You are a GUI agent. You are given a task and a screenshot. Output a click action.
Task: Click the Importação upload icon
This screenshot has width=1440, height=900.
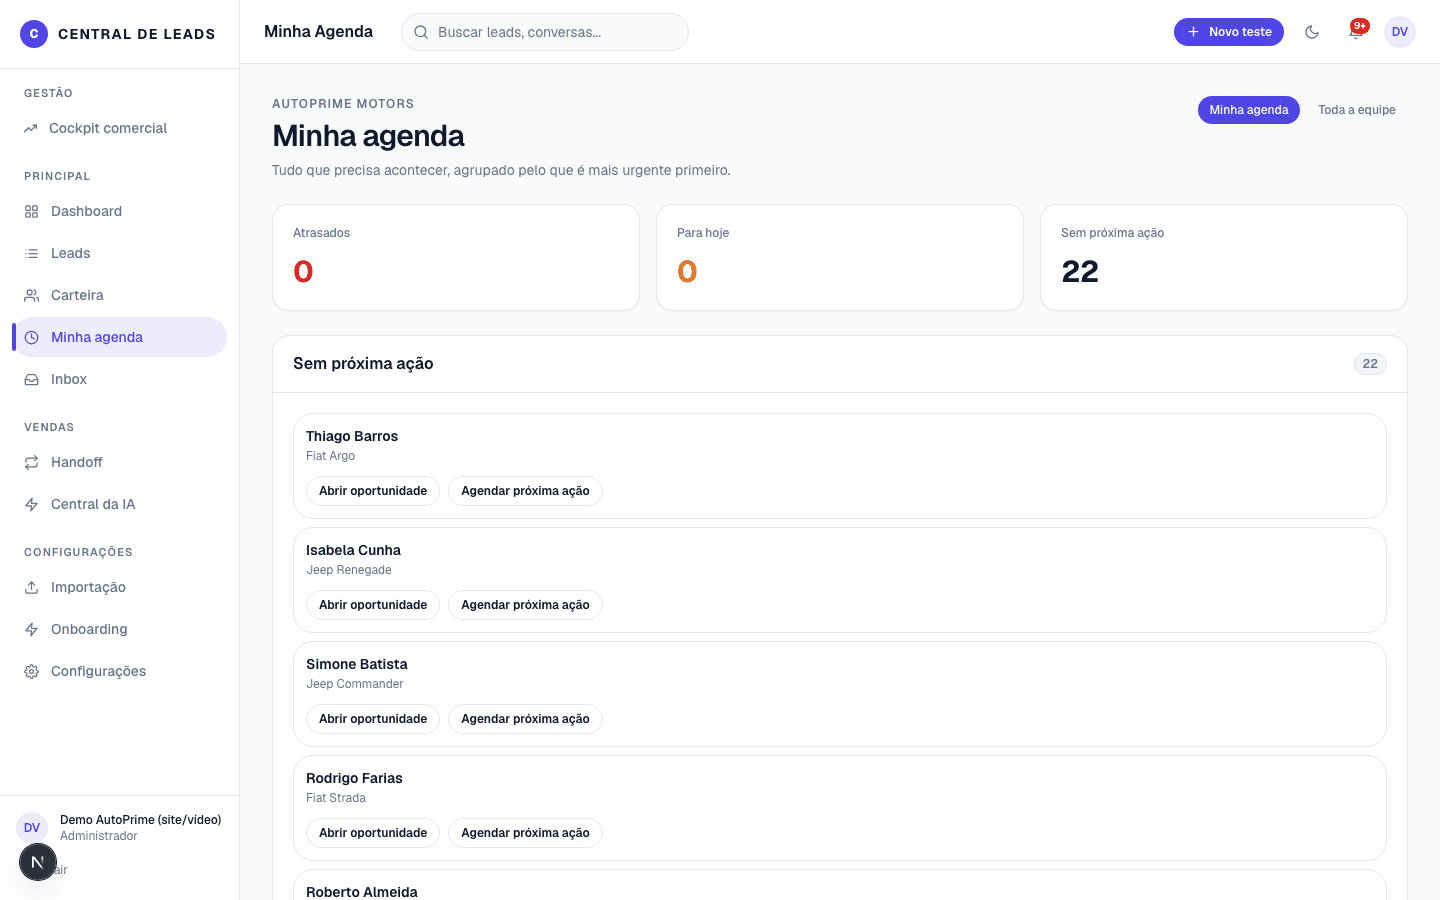point(32,587)
